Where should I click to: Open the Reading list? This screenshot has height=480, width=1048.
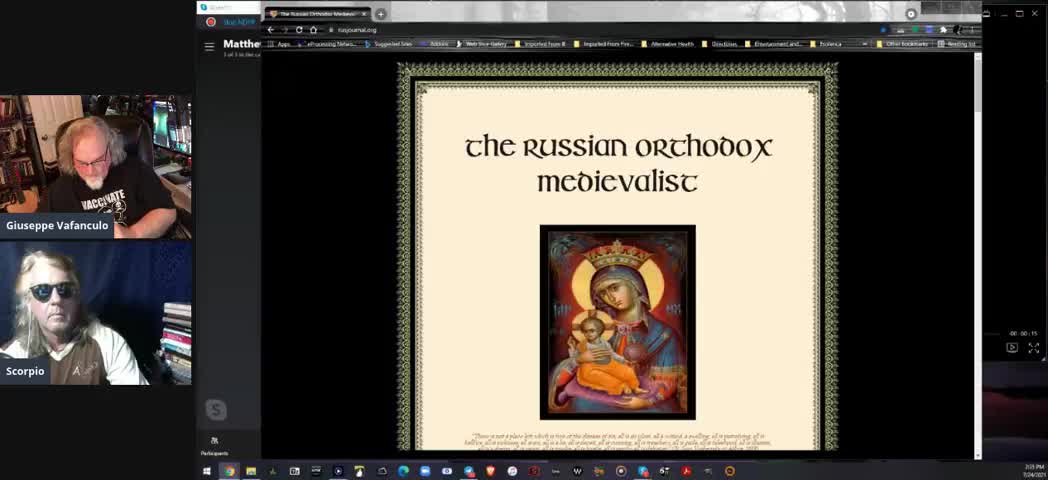[956, 44]
